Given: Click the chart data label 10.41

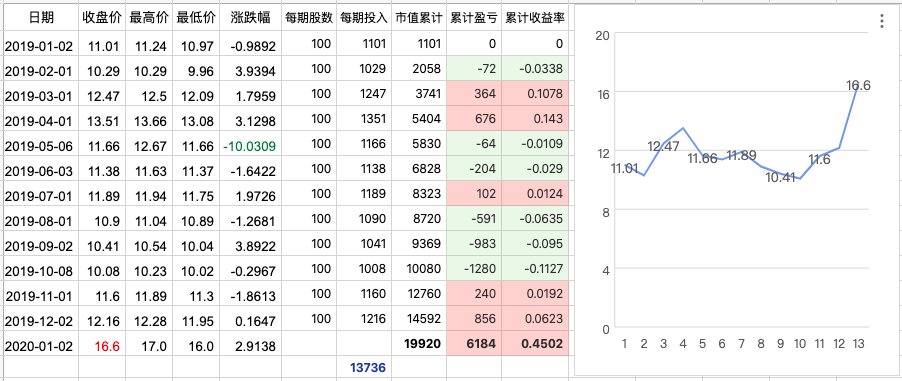Looking at the screenshot, I should tap(780, 177).
